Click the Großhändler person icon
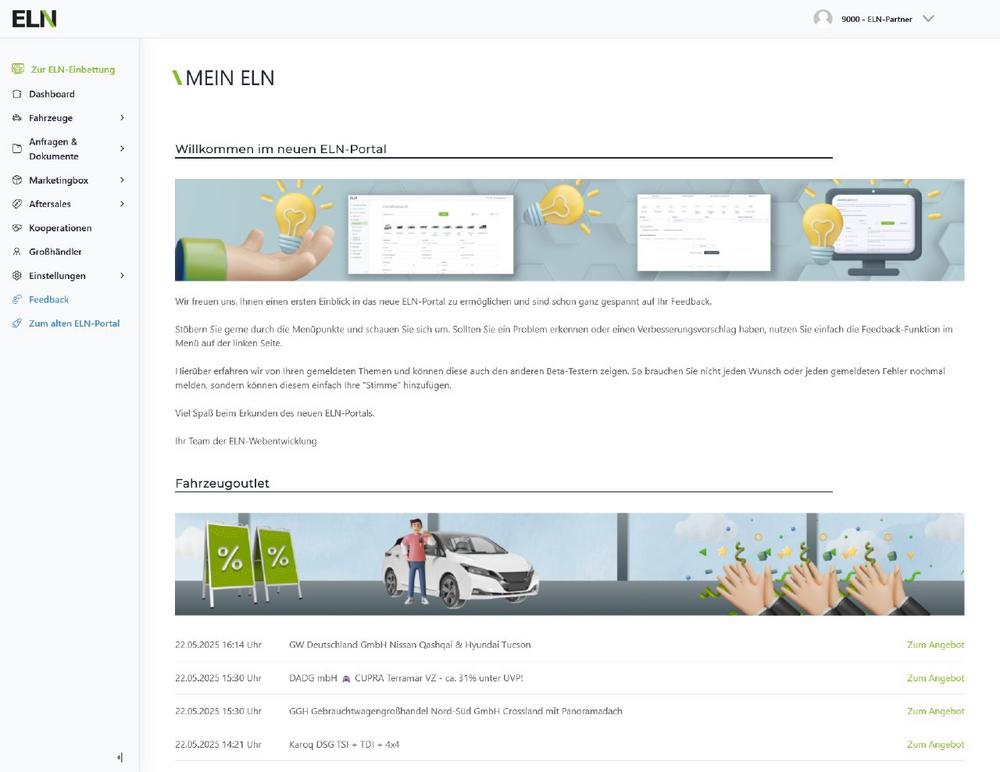The image size is (1000, 772). [x=17, y=252]
